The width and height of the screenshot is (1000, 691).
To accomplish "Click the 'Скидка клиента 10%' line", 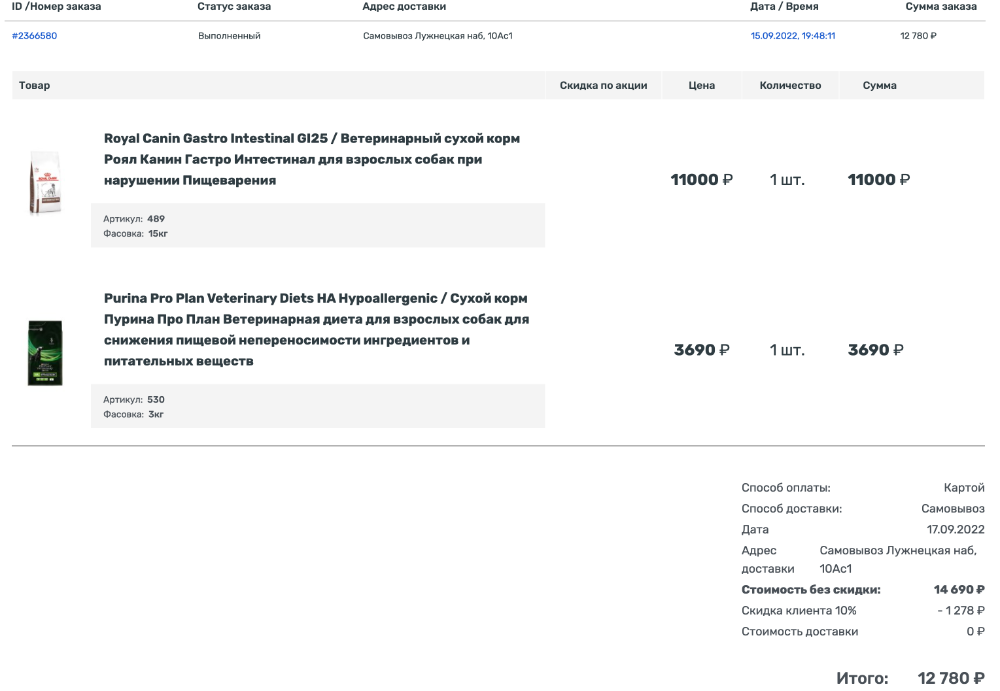I will (798, 610).
